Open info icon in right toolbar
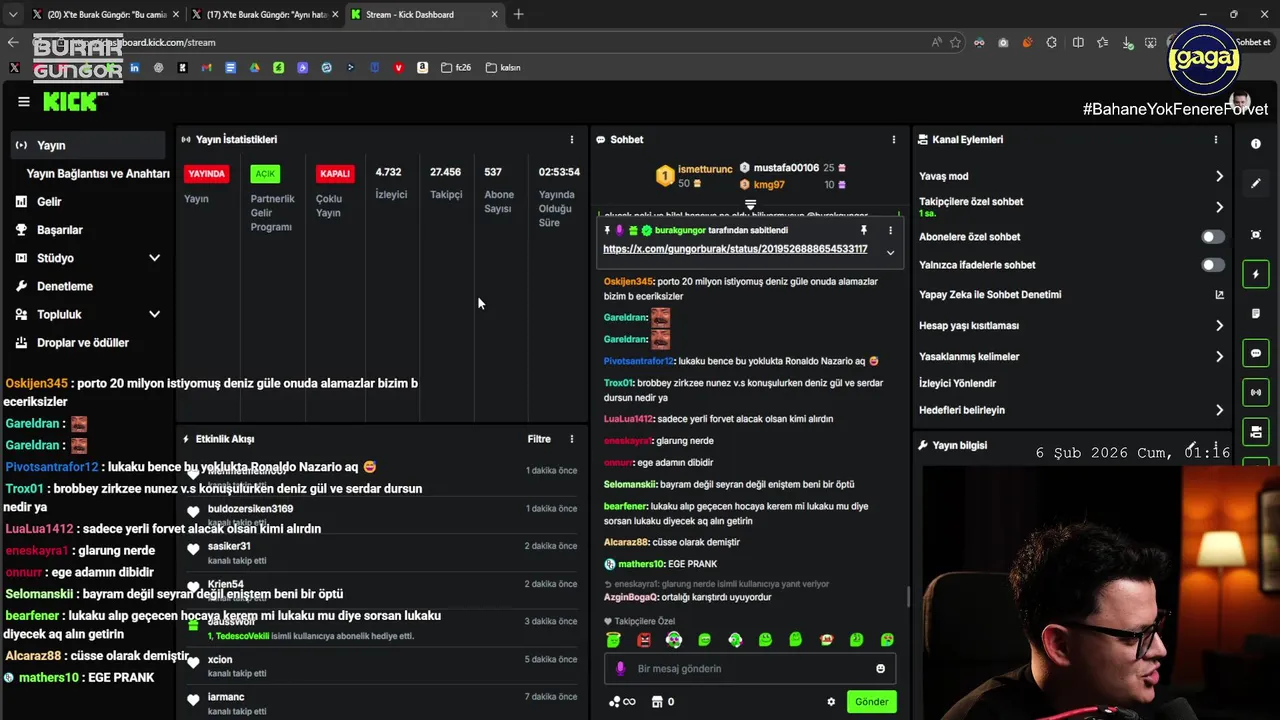 click(x=1256, y=144)
